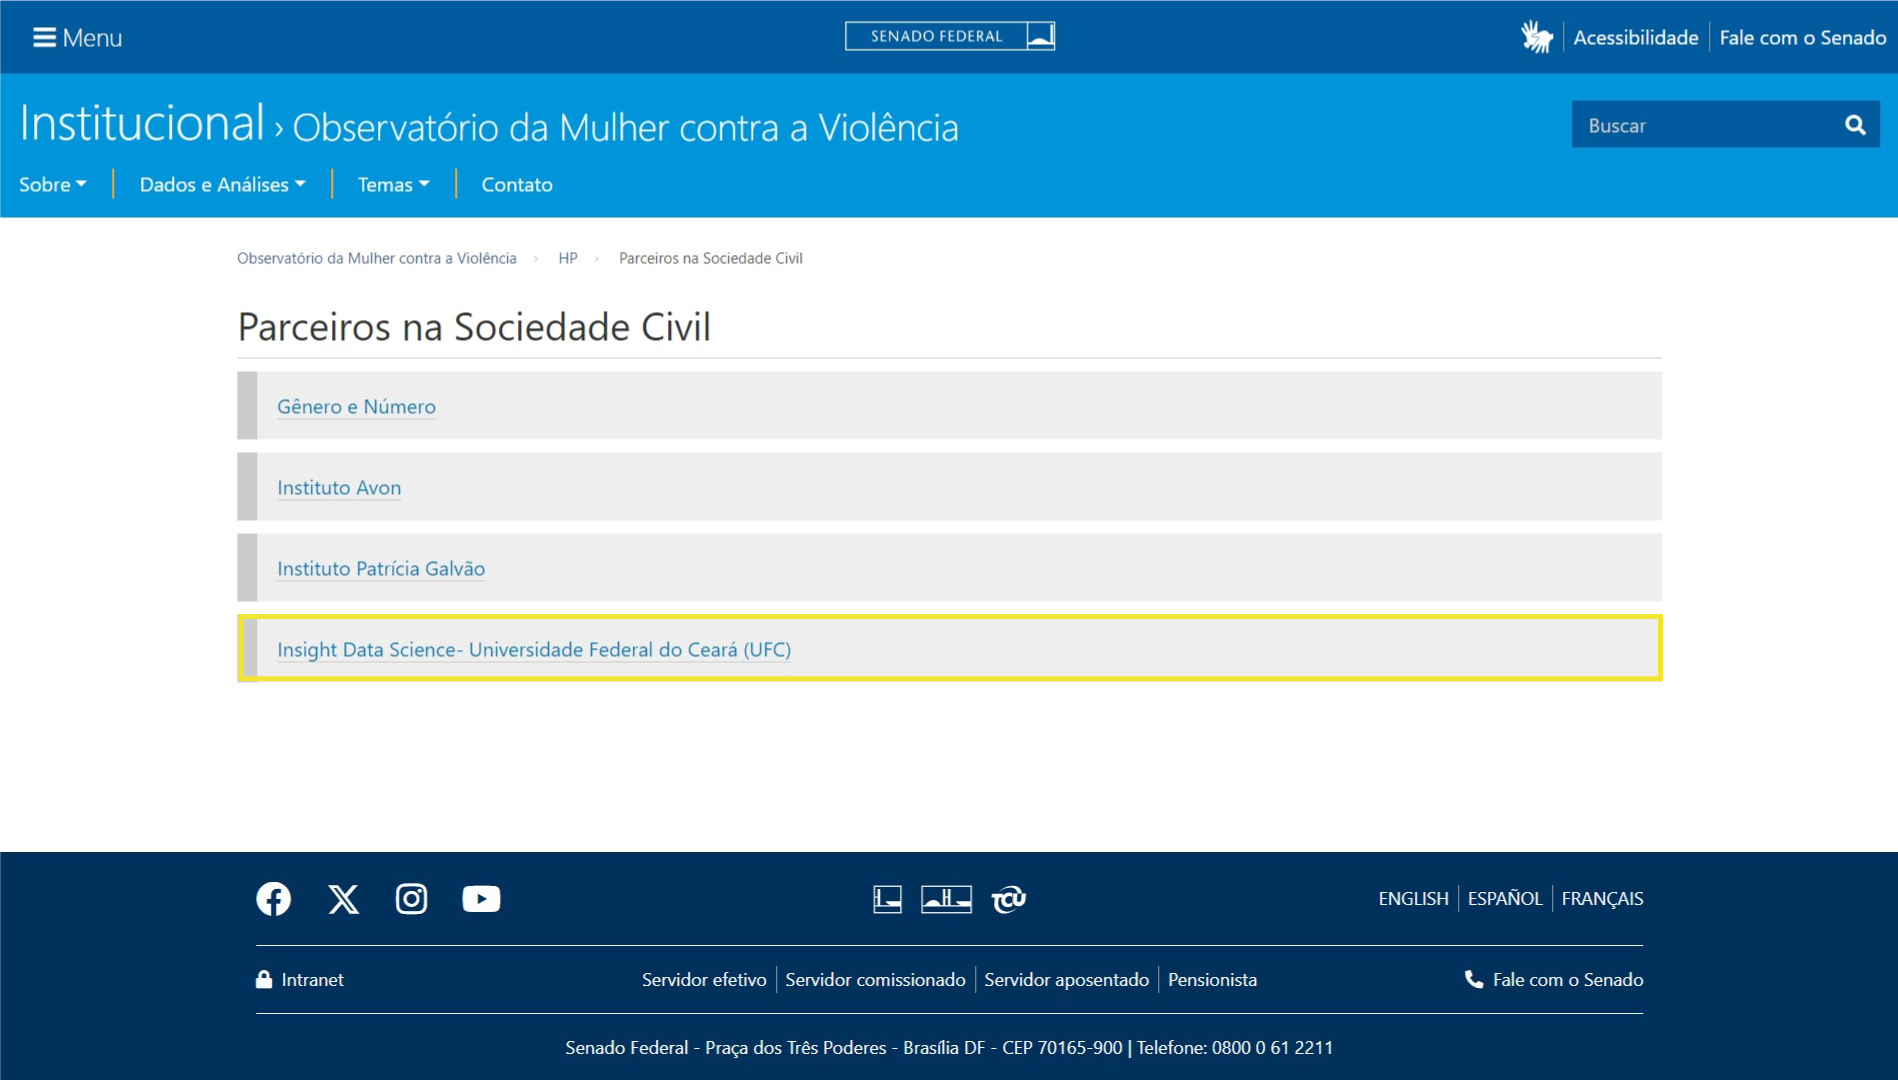Click the Senado Federal logo
Image resolution: width=1898 pixels, height=1080 pixels.
(x=949, y=36)
